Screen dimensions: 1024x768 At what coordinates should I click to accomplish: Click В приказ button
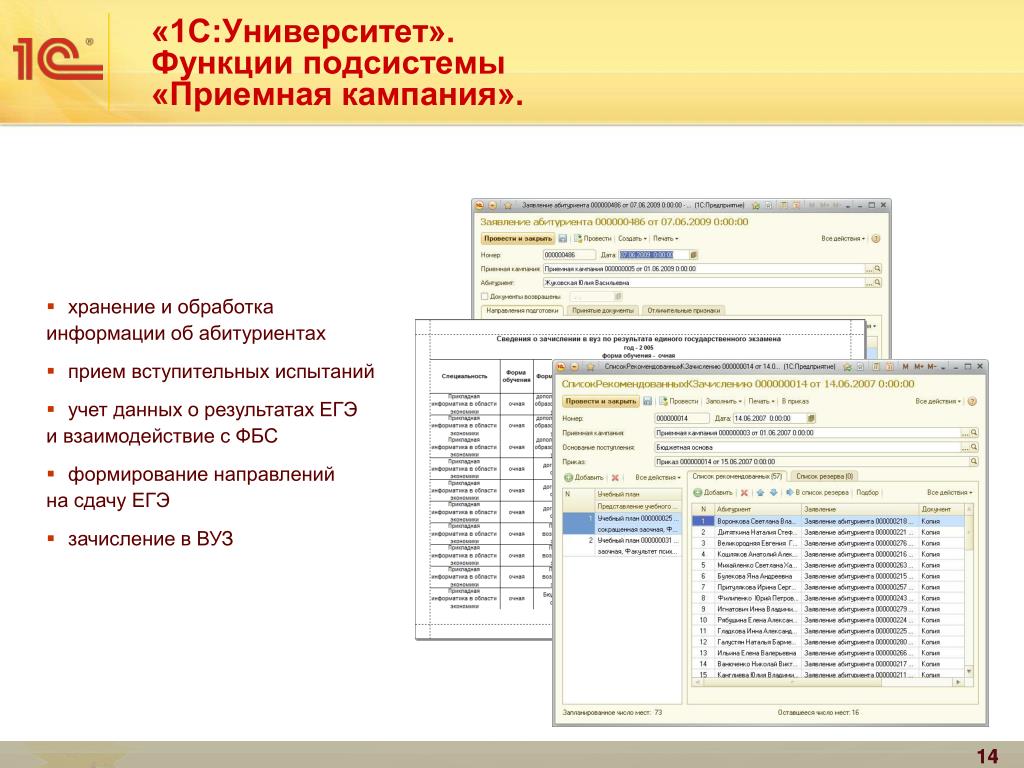pyautogui.click(x=795, y=401)
